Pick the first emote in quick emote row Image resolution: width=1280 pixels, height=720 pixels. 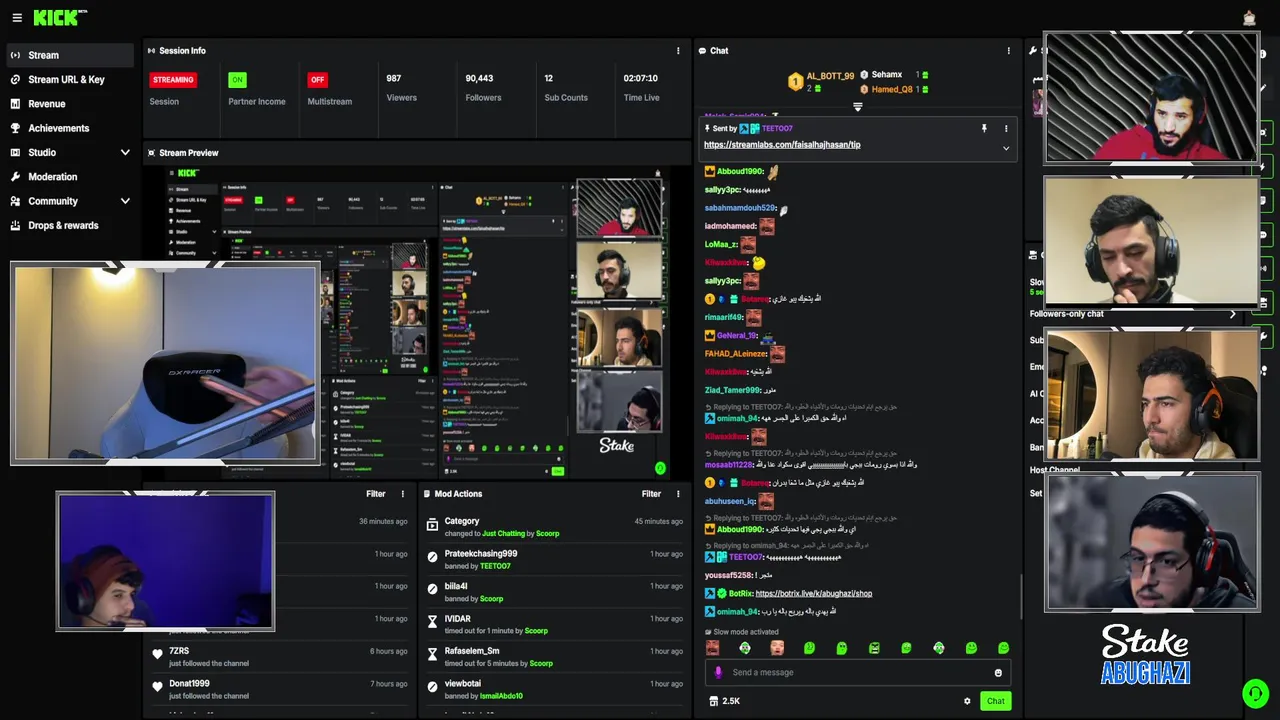pyautogui.click(x=712, y=648)
